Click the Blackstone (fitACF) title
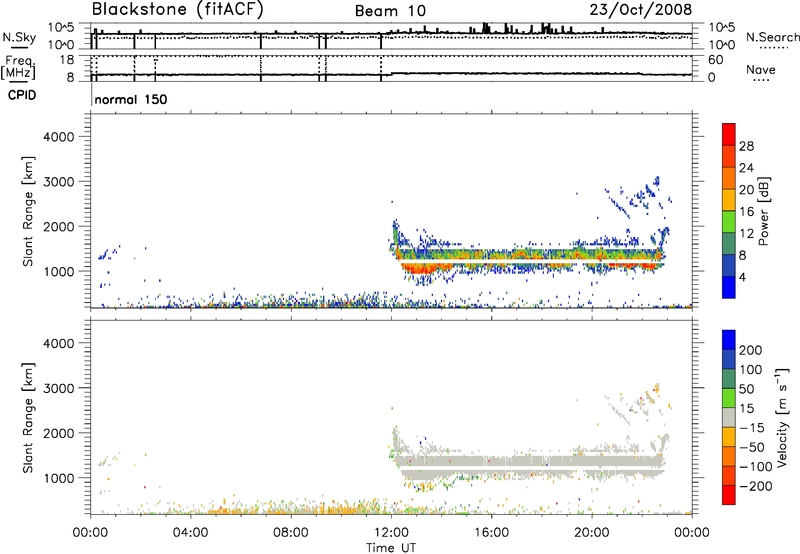The image size is (800, 554). tap(177, 10)
